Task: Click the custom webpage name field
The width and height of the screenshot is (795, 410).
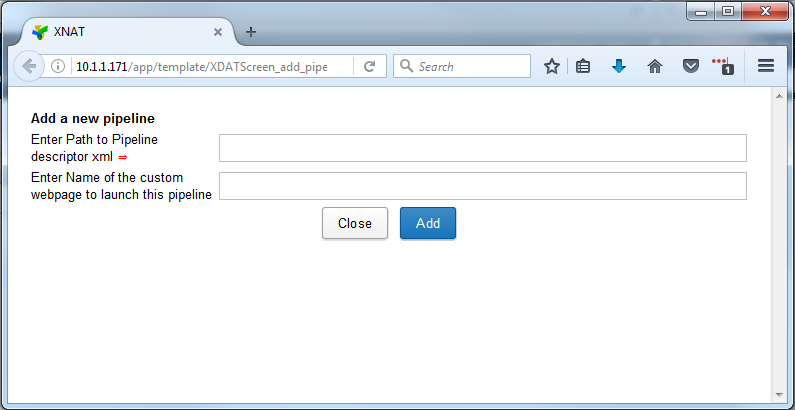Action: pos(482,186)
